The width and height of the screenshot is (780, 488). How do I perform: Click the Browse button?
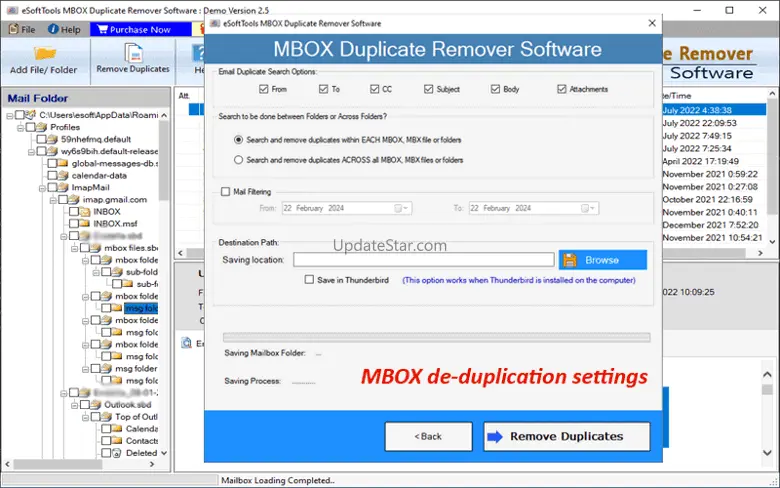[x=602, y=260]
